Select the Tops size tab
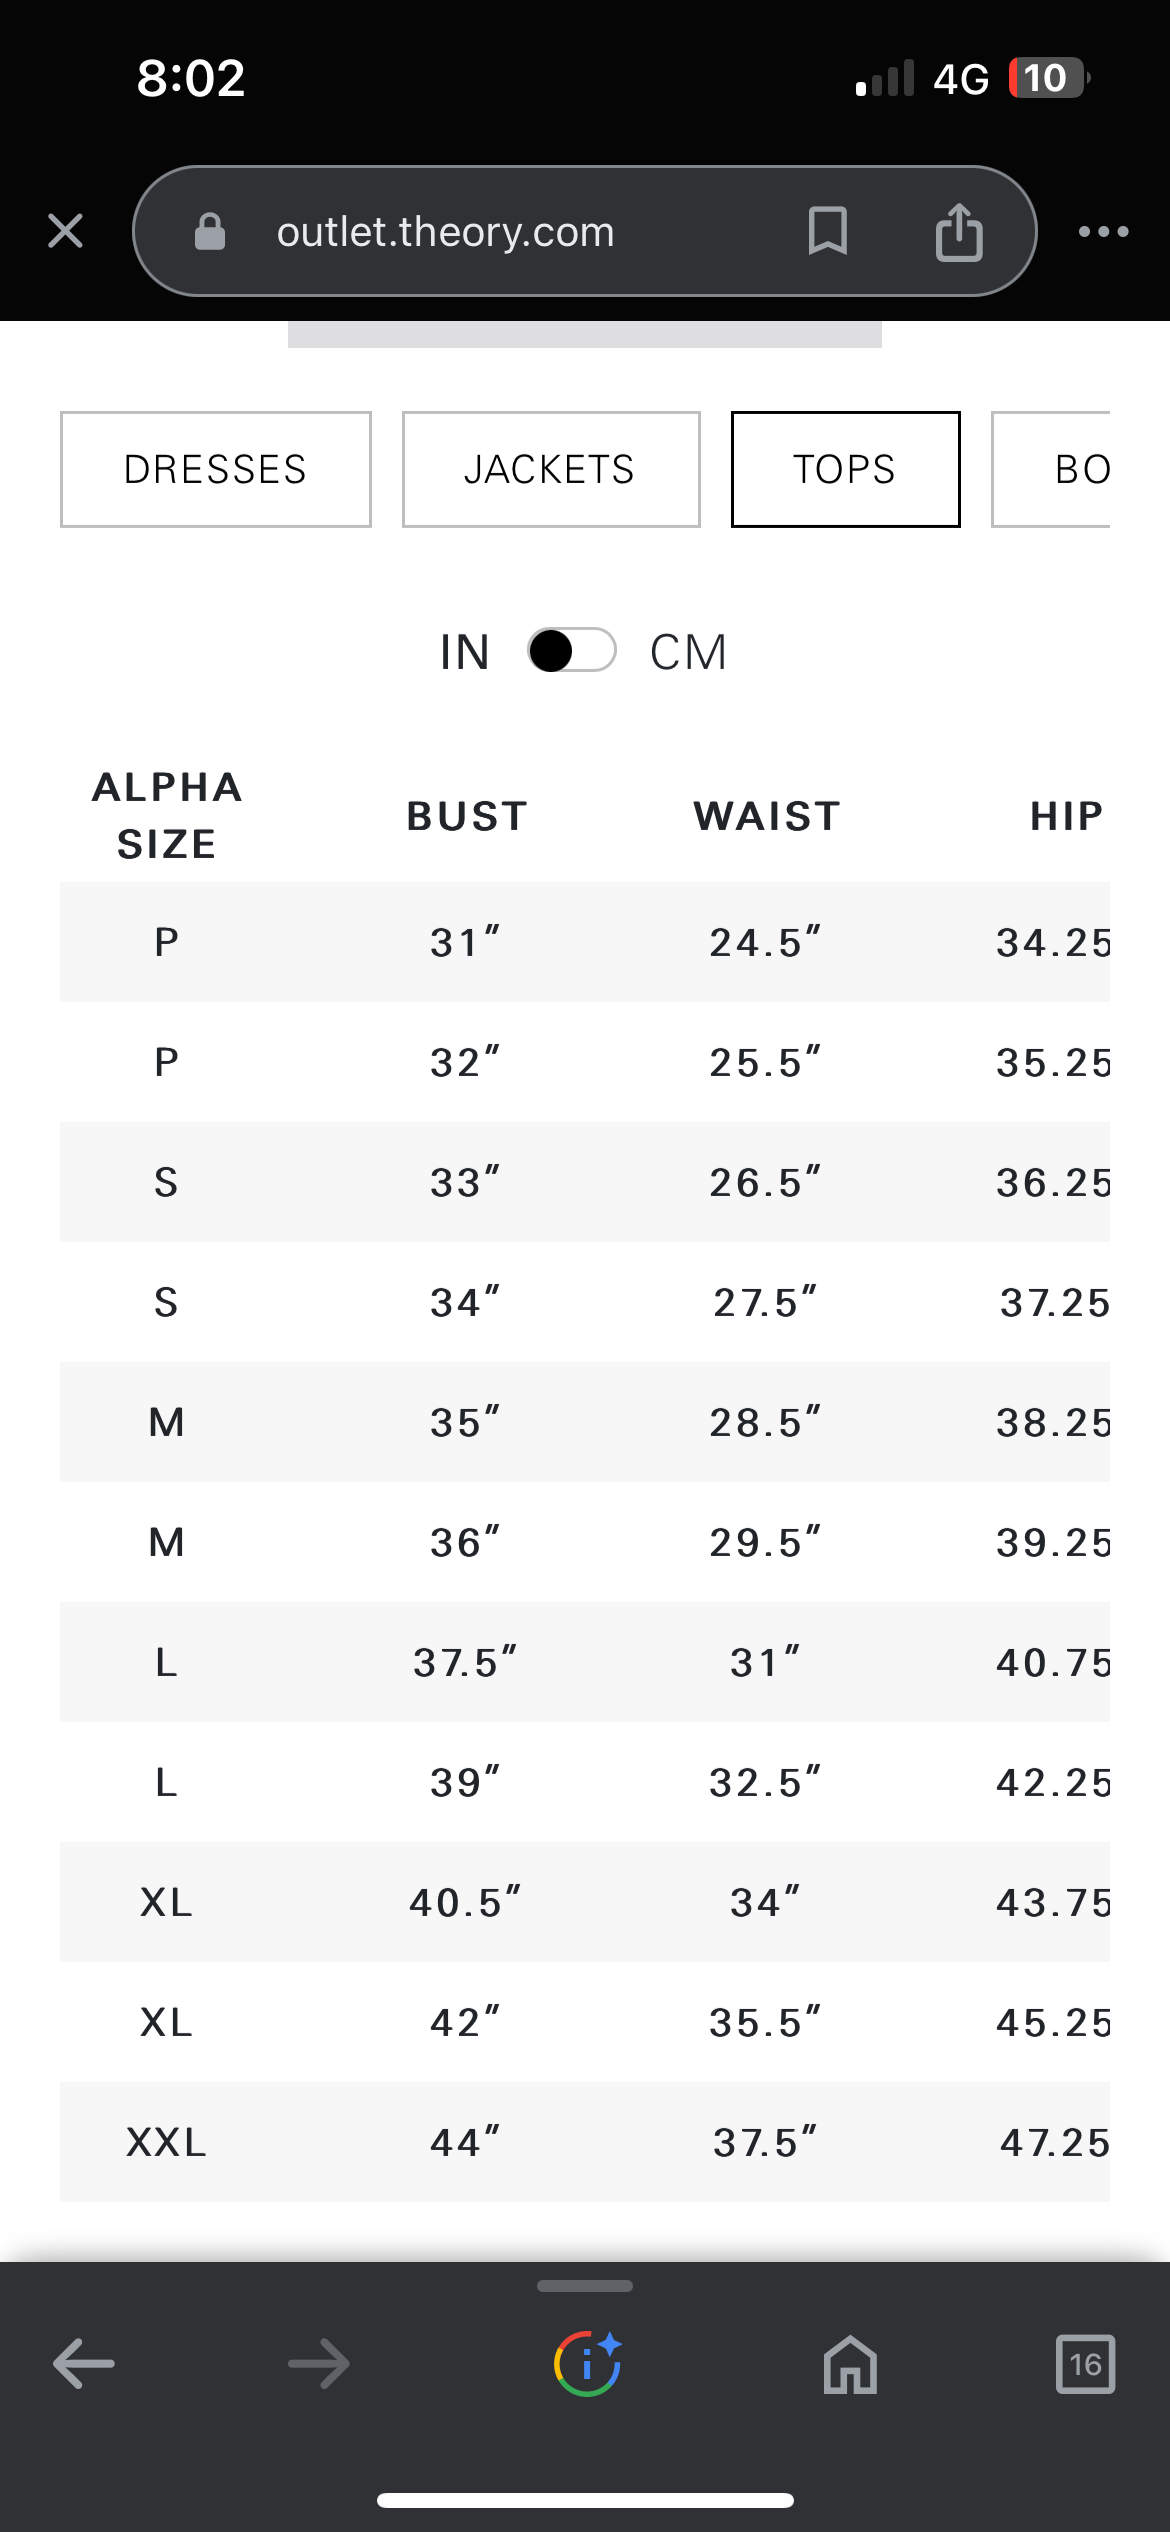This screenshot has height=2532, width=1170. (x=846, y=469)
